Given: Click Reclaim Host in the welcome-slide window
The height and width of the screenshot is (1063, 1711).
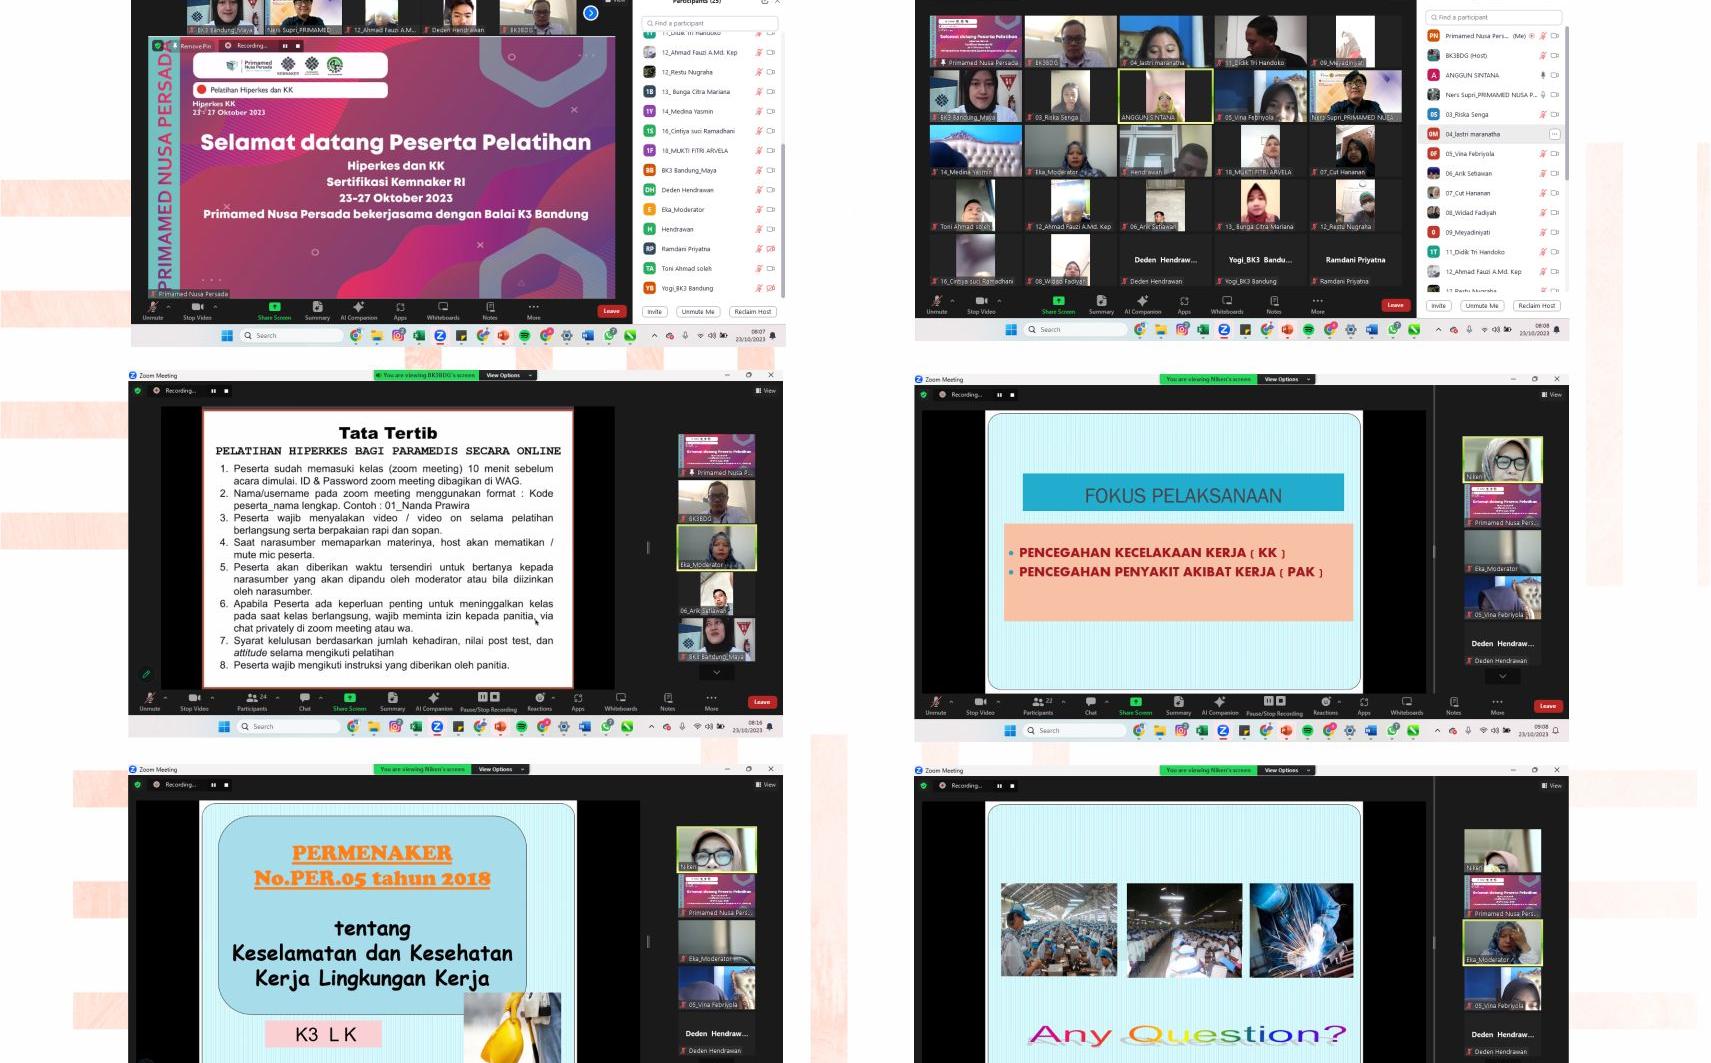Looking at the screenshot, I should pos(752,312).
